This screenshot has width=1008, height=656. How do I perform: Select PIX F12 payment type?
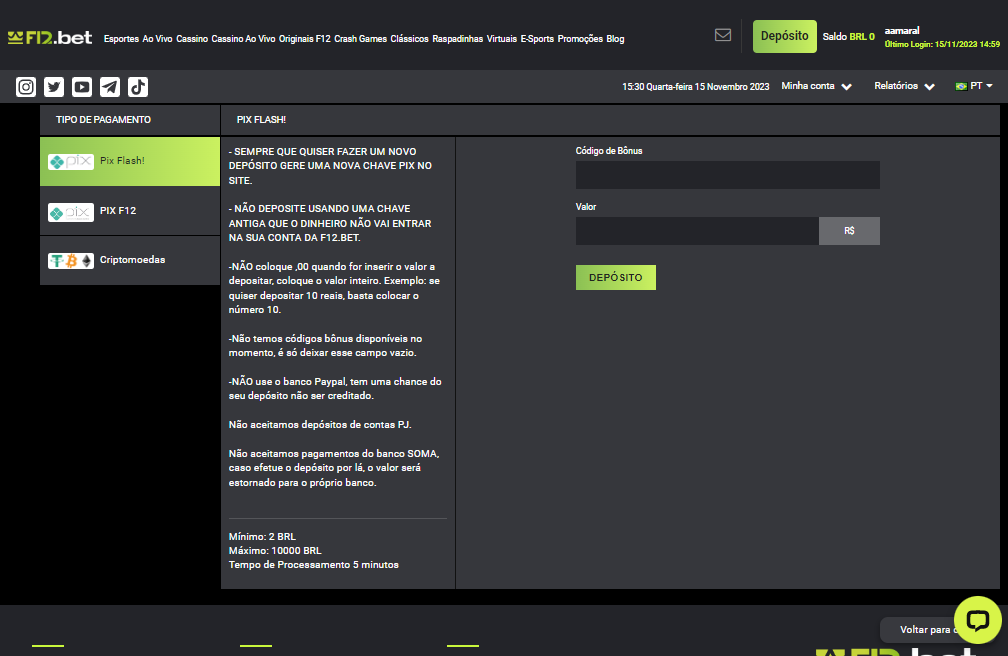[x=130, y=211]
